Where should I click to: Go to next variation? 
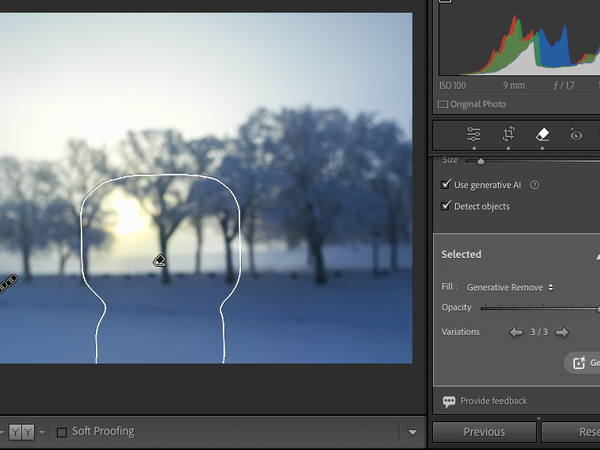pyautogui.click(x=562, y=332)
